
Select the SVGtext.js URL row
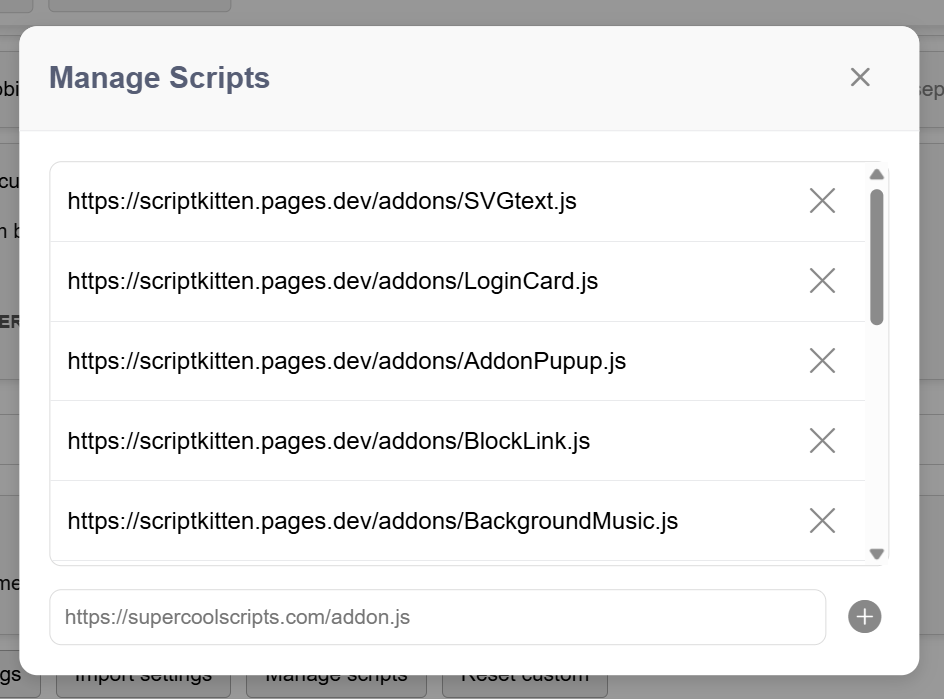[322, 201]
